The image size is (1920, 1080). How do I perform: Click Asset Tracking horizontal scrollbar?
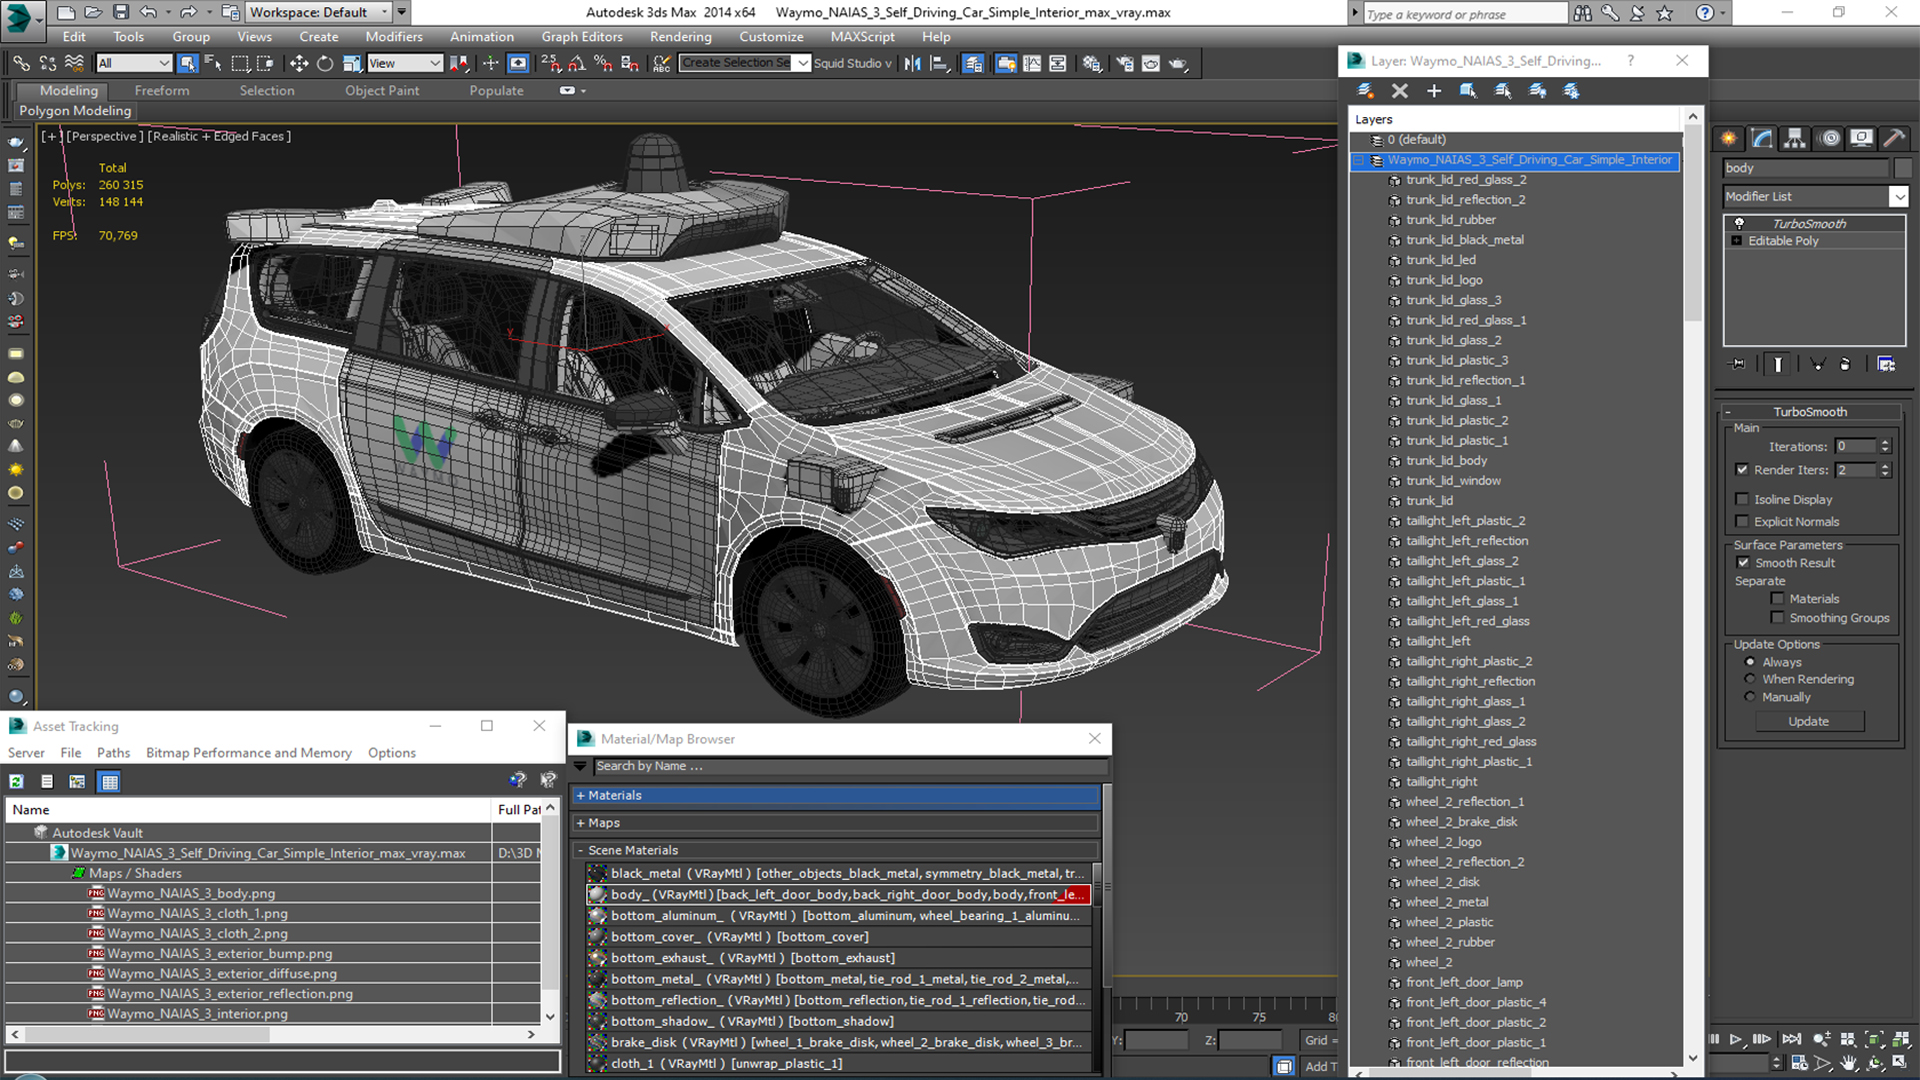(271, 1034)
